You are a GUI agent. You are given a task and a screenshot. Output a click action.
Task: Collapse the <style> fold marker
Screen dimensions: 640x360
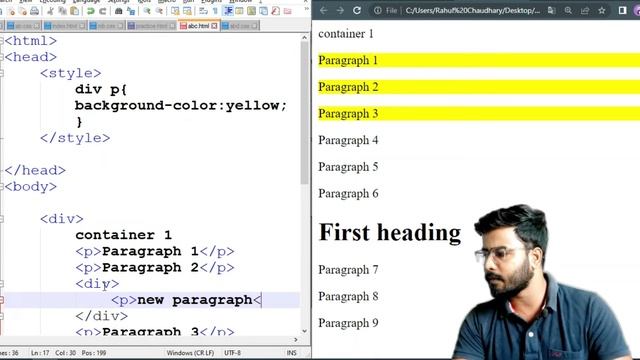[2, 73]
